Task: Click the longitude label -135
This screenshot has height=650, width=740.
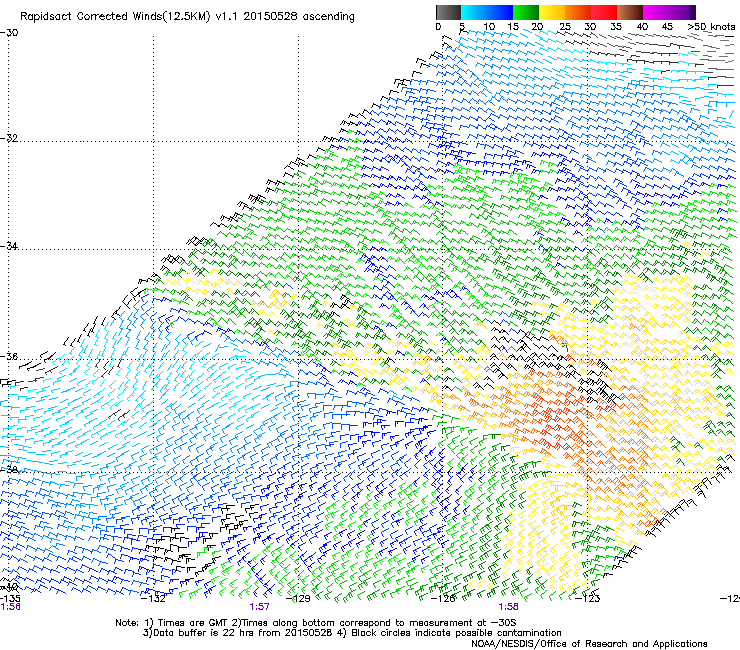Action: pyautogui.click(x=10, y=599)
